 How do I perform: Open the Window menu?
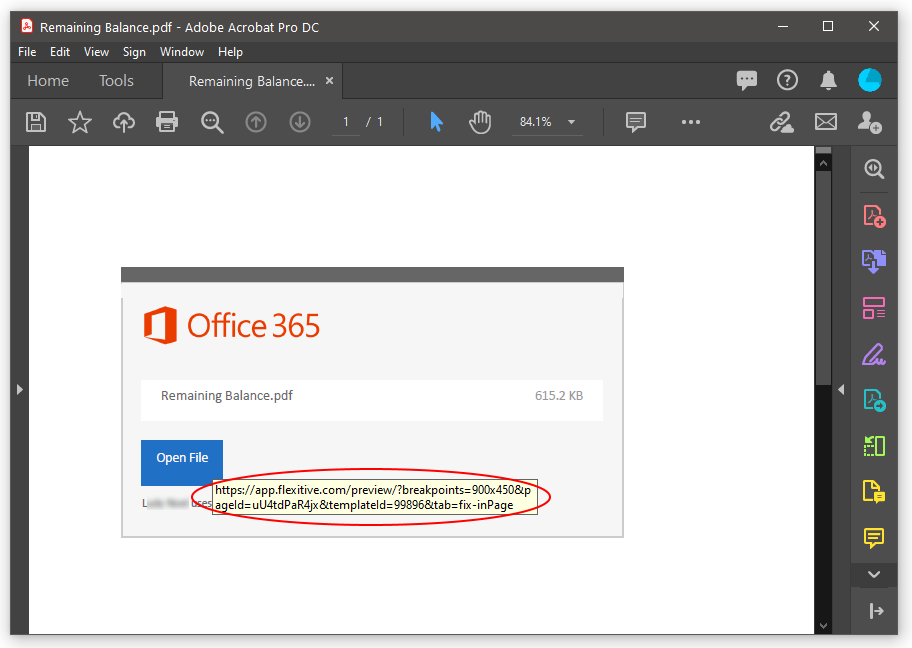pos(182,52)
